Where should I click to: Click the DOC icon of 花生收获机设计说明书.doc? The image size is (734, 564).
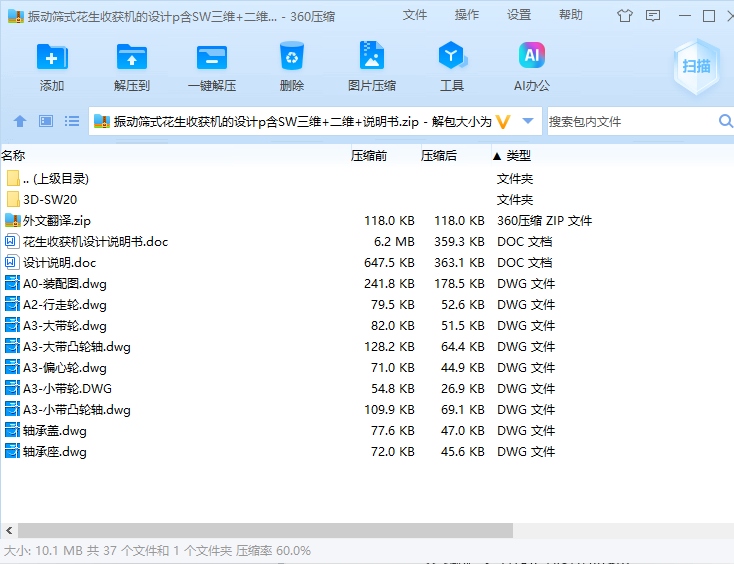pos(12,241)
